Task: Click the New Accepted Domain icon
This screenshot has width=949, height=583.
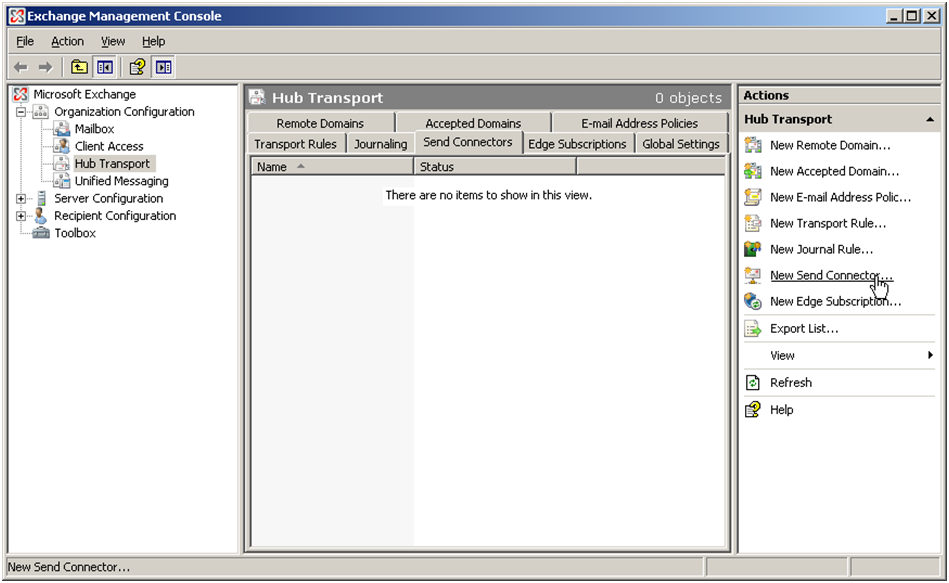Action: [752, 171]
